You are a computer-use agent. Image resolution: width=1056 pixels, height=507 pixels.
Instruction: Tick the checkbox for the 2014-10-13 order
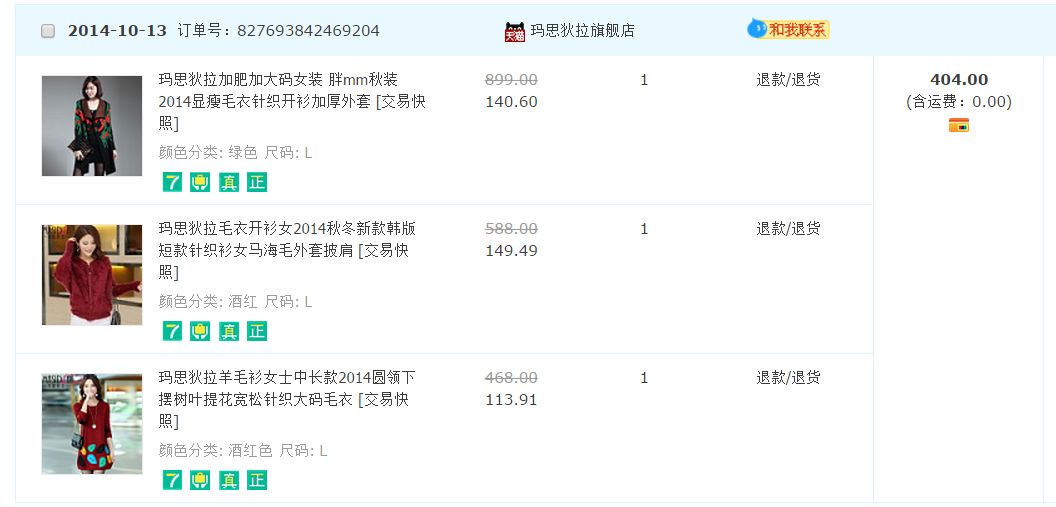pos(48,31)
